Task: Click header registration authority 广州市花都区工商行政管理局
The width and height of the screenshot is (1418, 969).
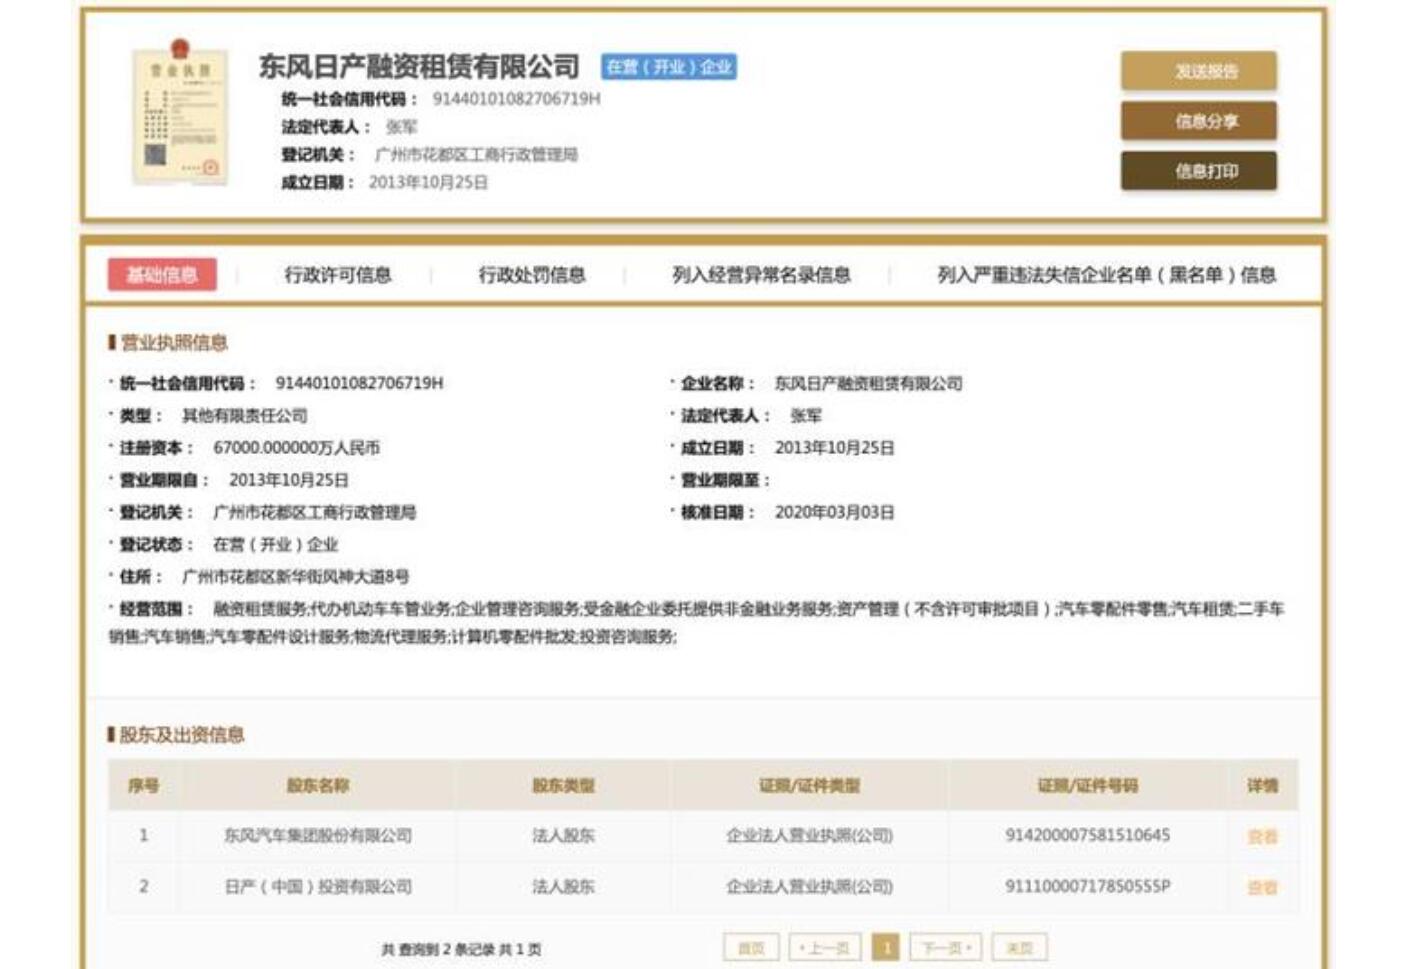Action: pos(476,155)
